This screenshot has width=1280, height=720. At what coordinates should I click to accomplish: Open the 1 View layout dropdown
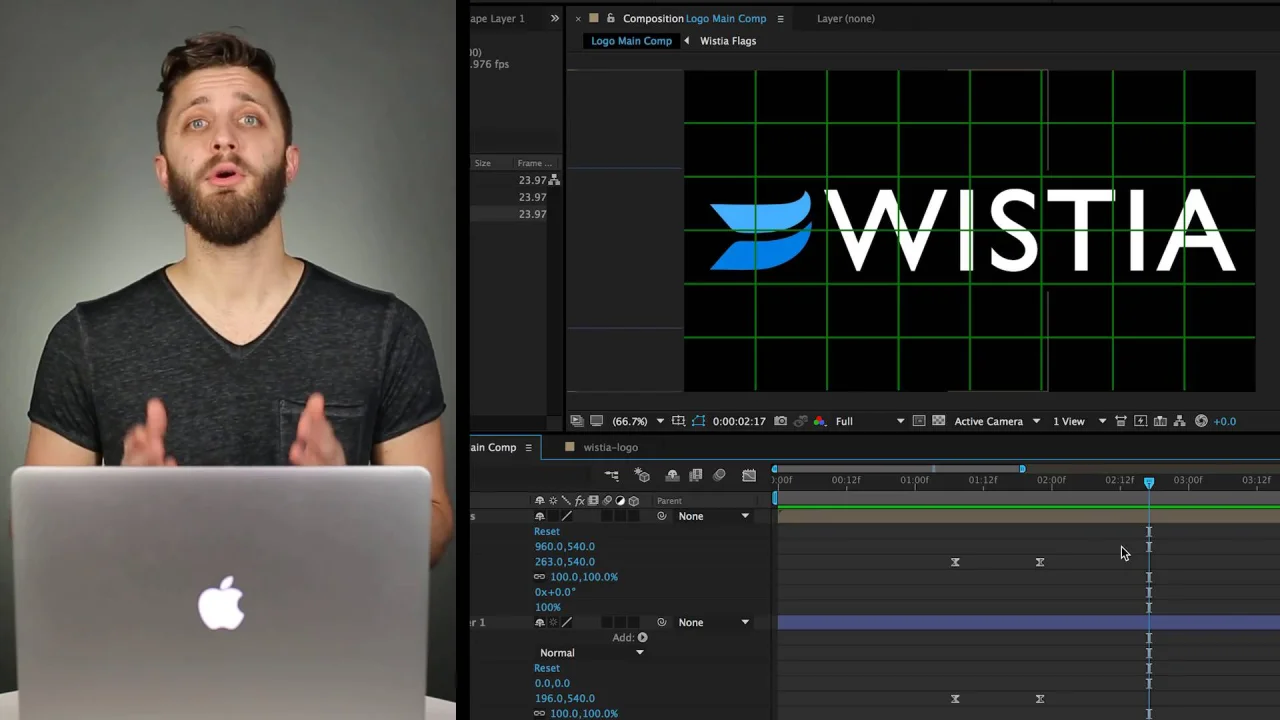(x=1080, y=421)
